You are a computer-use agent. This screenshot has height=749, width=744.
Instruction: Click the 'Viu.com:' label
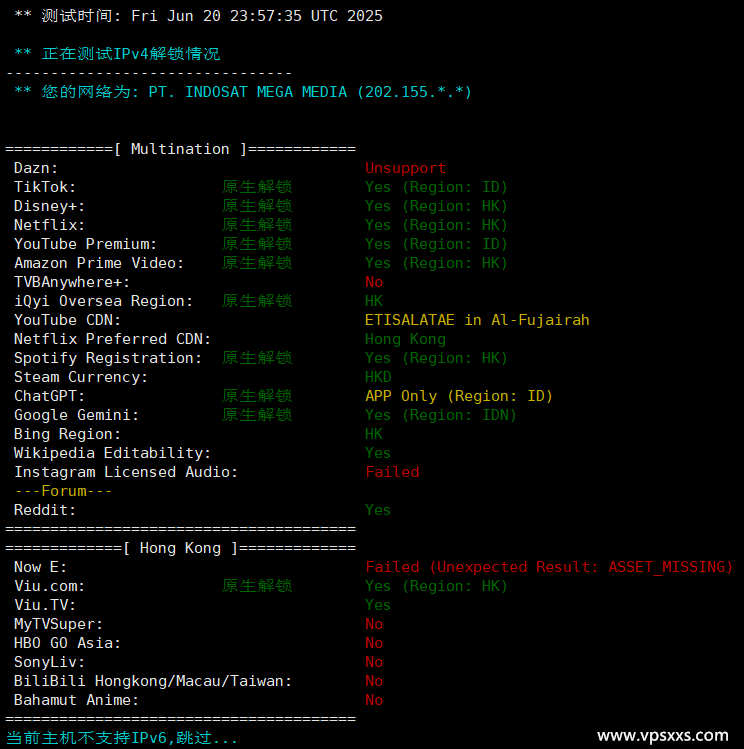tap(50, 586)
